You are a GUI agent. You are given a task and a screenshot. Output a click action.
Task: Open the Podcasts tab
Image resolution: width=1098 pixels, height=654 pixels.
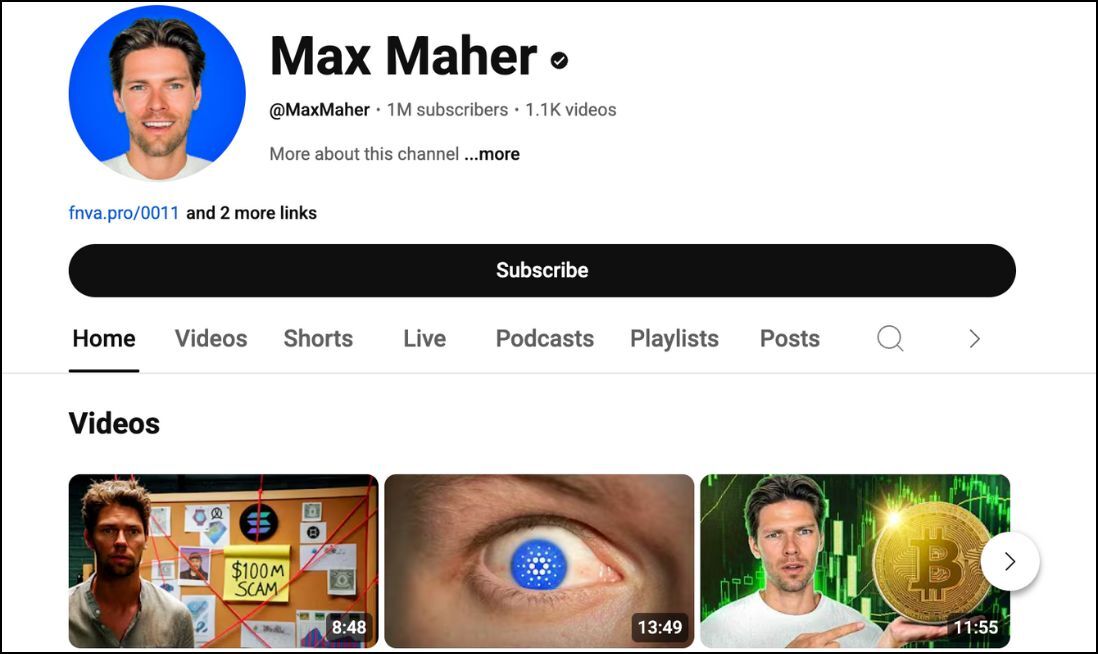pos(545,339)
